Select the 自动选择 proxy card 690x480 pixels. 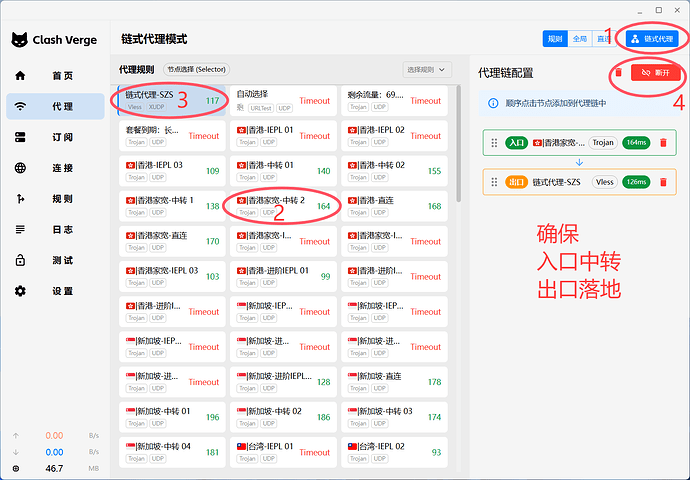point(283,101)
